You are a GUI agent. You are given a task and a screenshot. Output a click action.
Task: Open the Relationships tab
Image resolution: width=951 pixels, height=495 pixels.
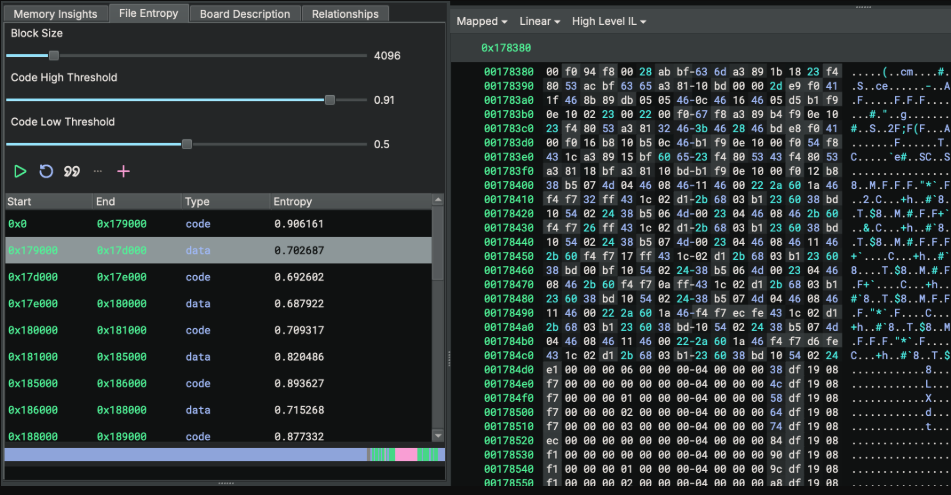(x=345, y=14)
